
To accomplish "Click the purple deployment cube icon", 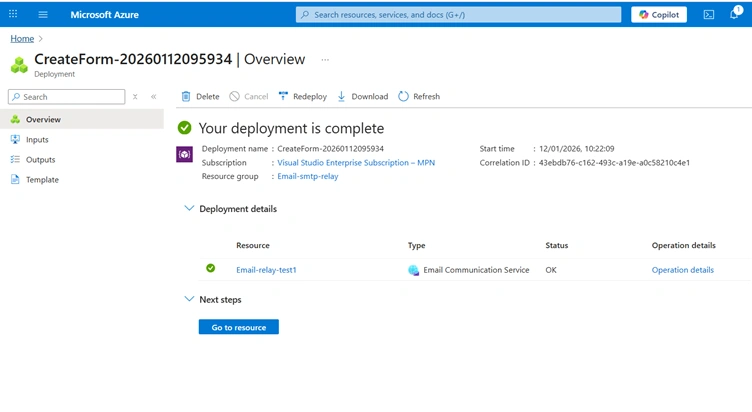I will [x=184, y=154].
